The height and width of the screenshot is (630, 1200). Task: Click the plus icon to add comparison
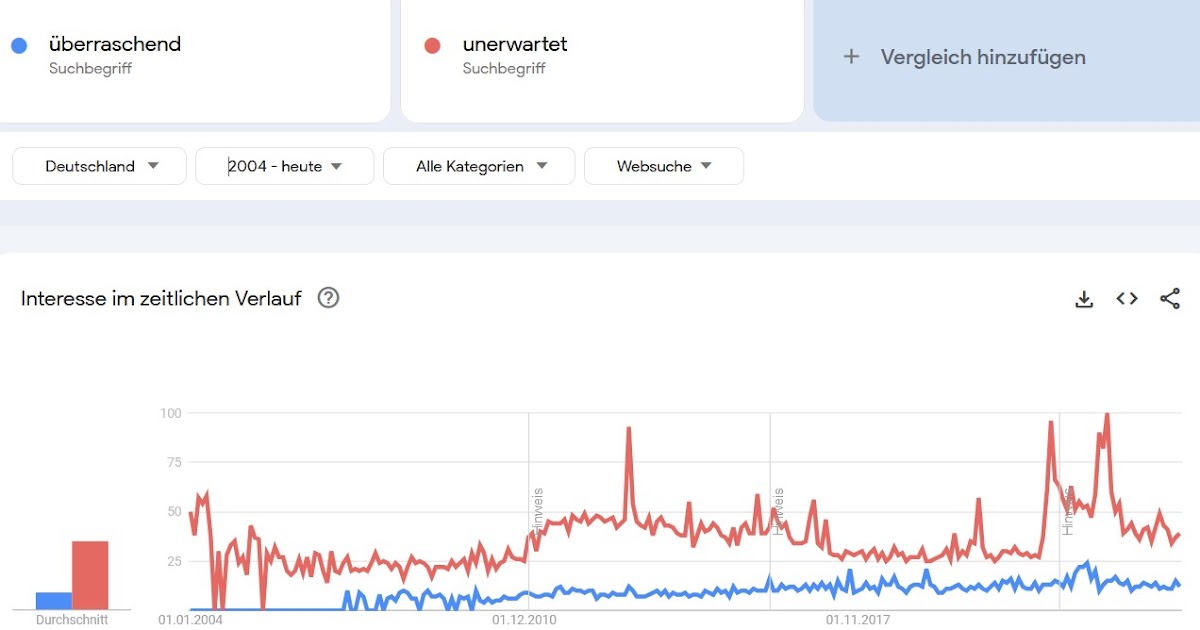[x=851, y=57]
